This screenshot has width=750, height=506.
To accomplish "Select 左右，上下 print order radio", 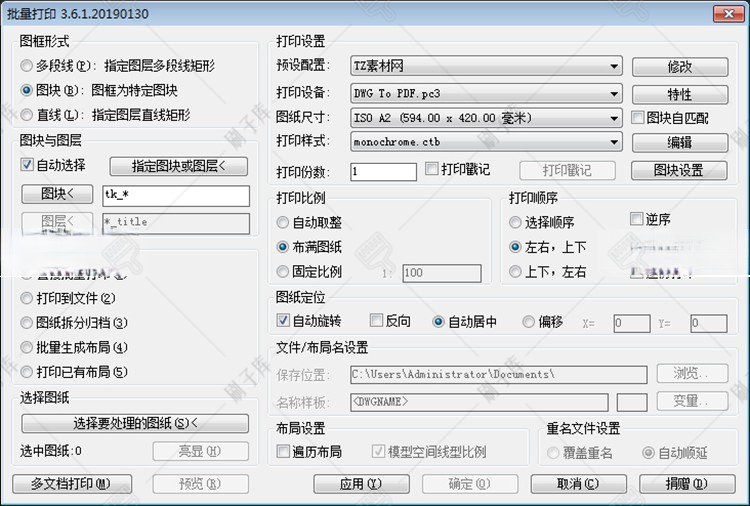I will click(x=515, y=247).
